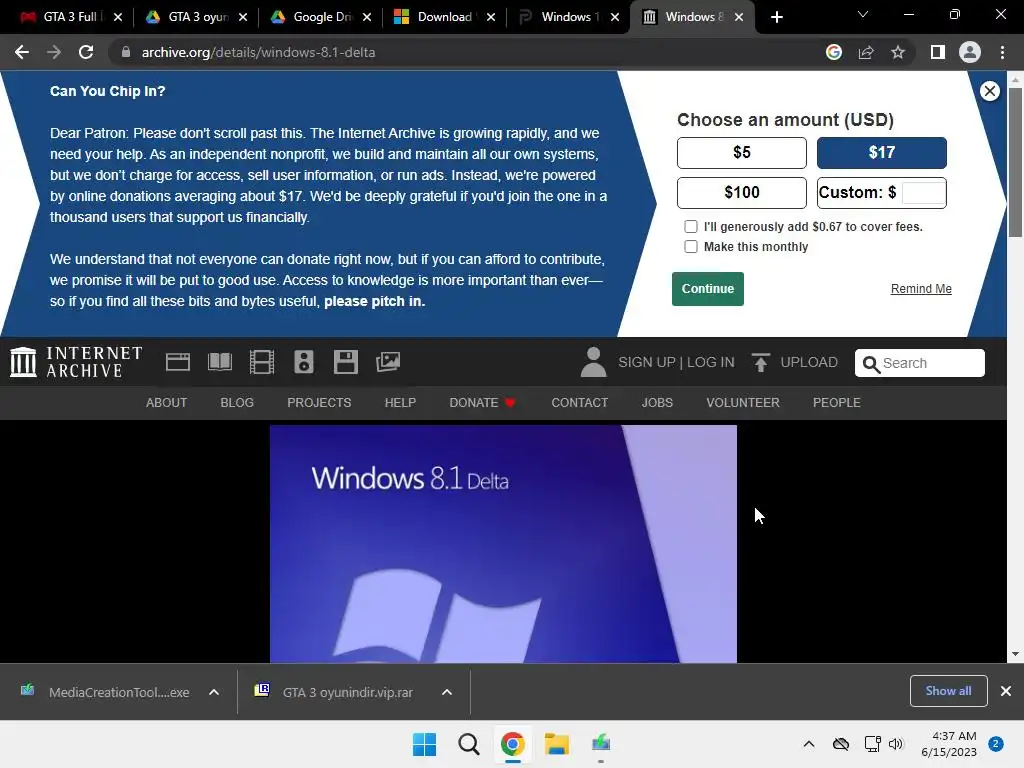Bookmark this page with the star icon
The width and height of the screenshot is (1024, 768).
pyautogui.click(x=898, y=52)
